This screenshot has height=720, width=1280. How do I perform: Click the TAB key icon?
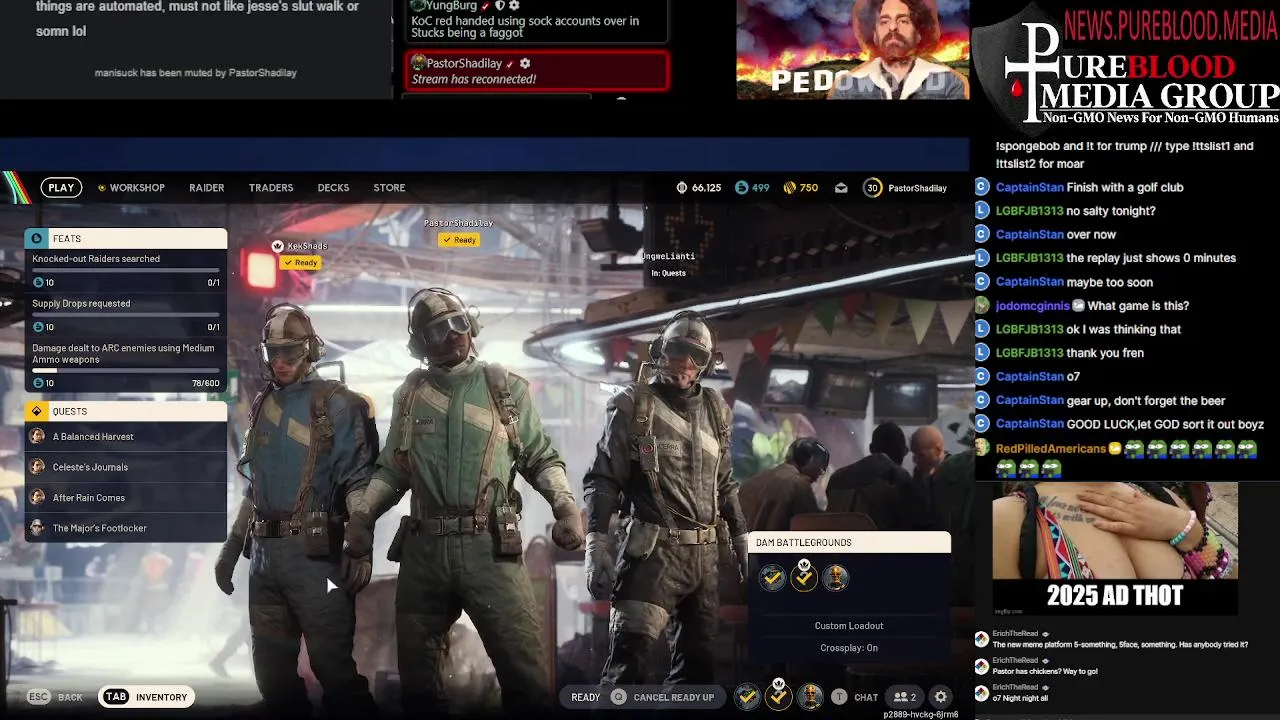click(116, 697)
